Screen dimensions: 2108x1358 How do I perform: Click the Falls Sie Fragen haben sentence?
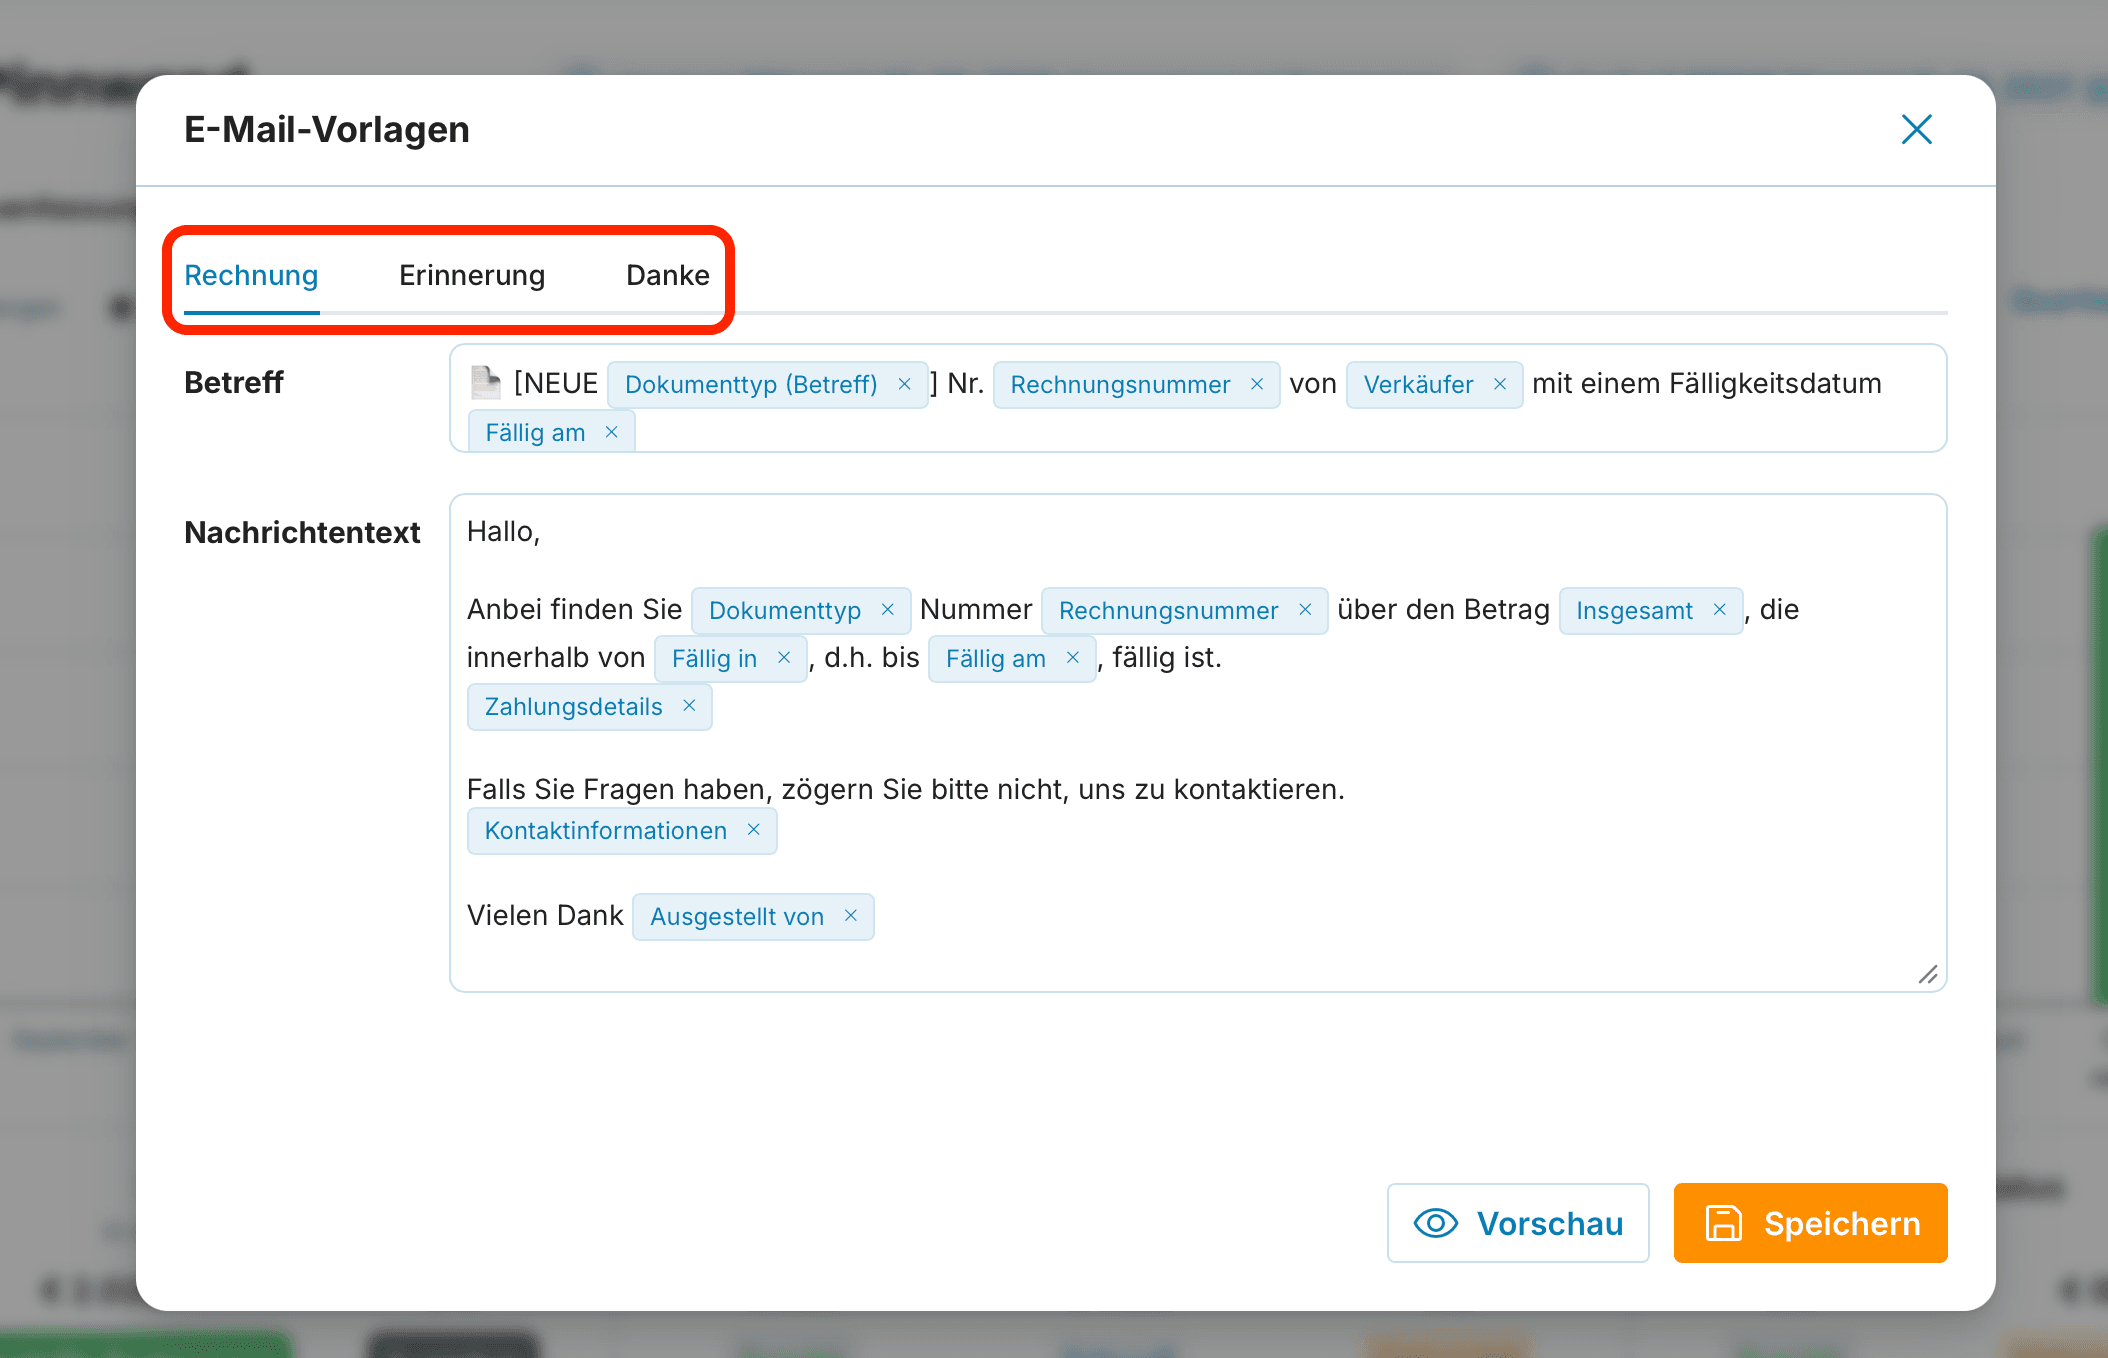coord(905,789)
